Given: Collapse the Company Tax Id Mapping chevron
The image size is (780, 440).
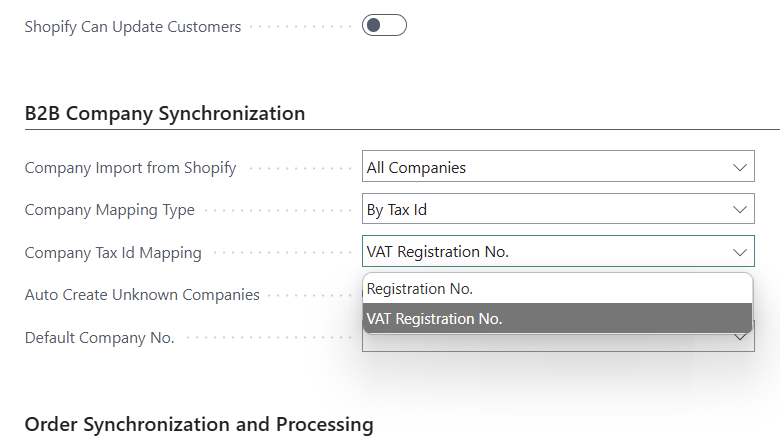Looking at the screenshot, I should [x=740, y=252].
